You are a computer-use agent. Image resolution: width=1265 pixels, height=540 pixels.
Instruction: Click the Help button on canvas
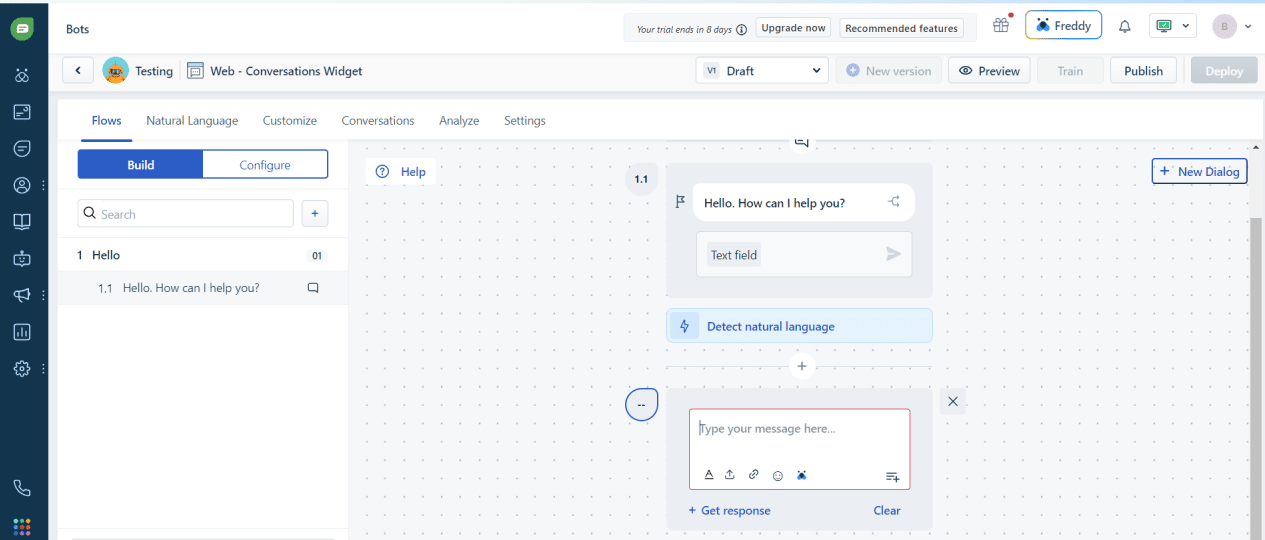pyautogui.click(x=401, y=172)
